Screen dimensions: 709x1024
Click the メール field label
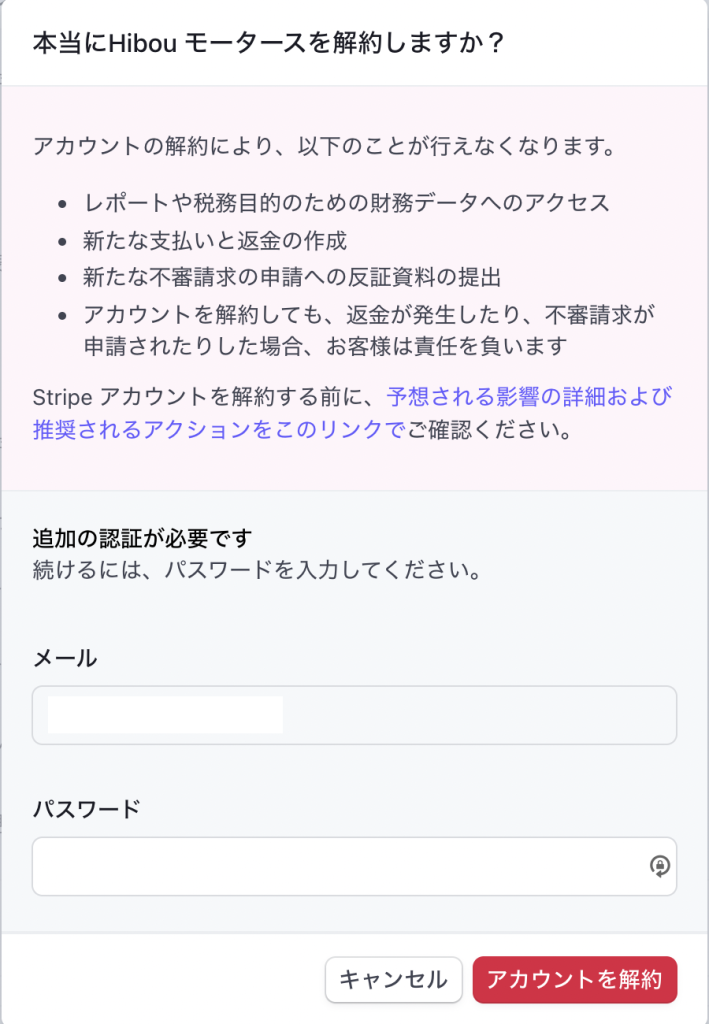pos(65,658)
